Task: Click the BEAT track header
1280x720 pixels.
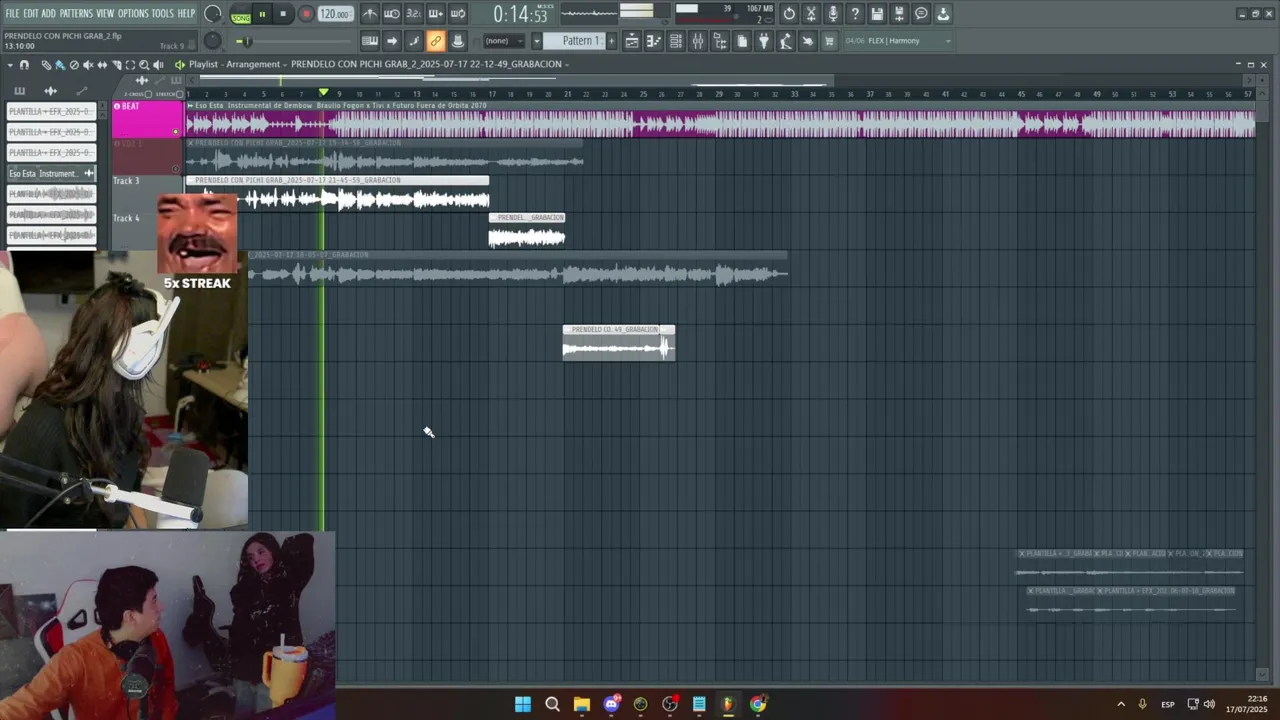Action: (147, 119)
